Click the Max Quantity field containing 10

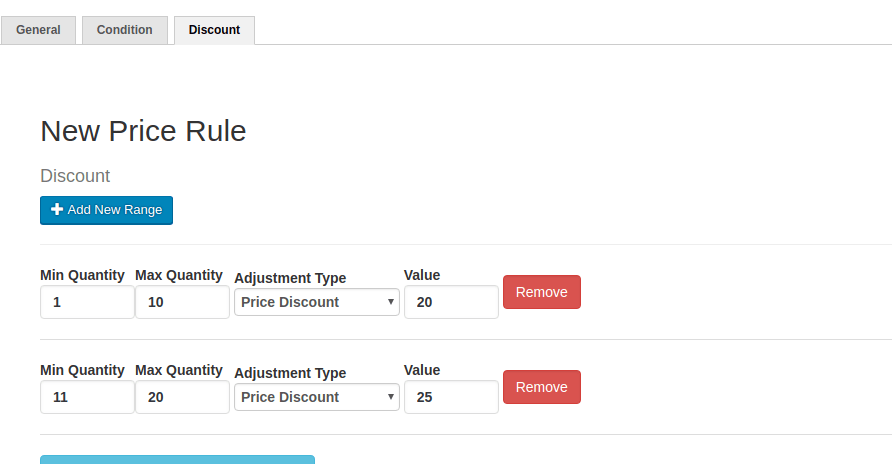coord(182,302)
